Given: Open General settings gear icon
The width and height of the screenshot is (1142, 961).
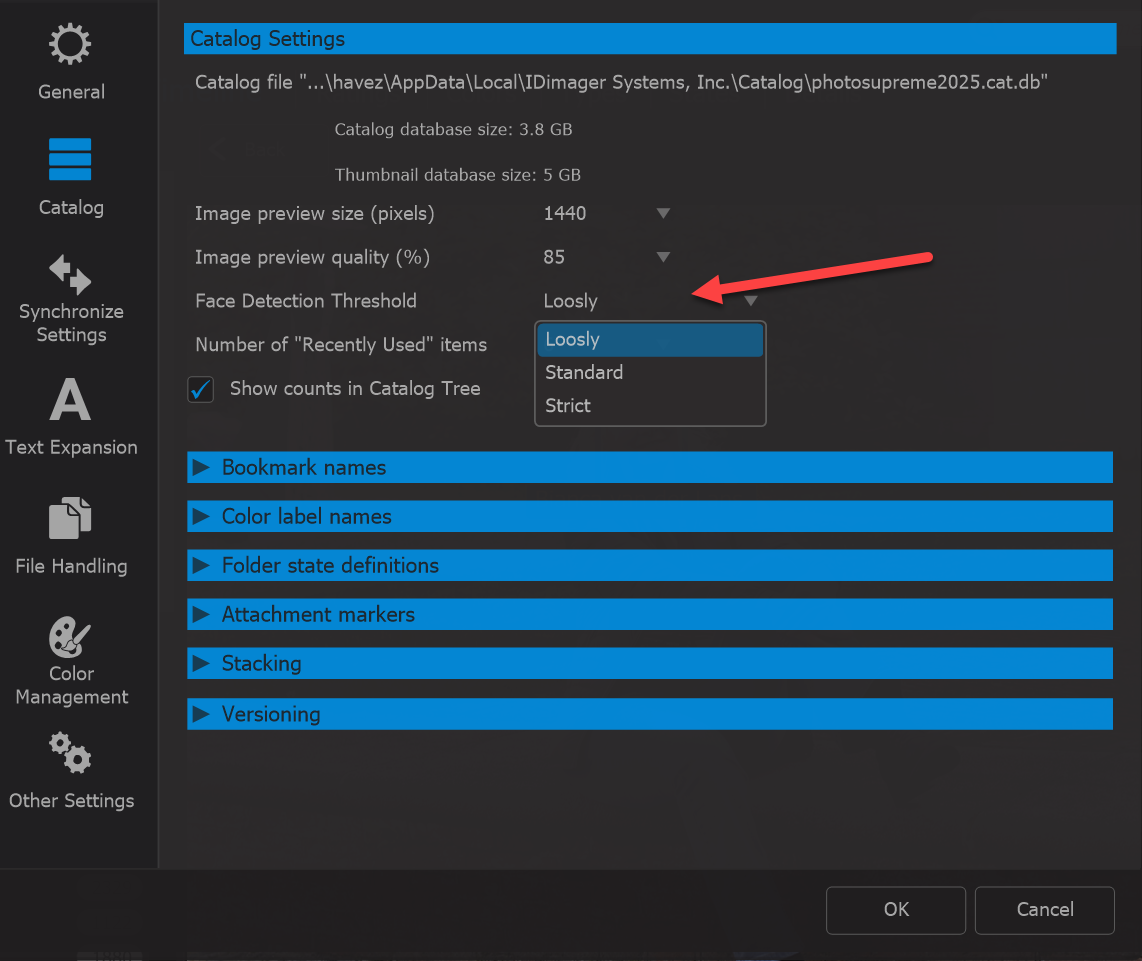Looking at the screenshot, I should (x=70, y=44).
